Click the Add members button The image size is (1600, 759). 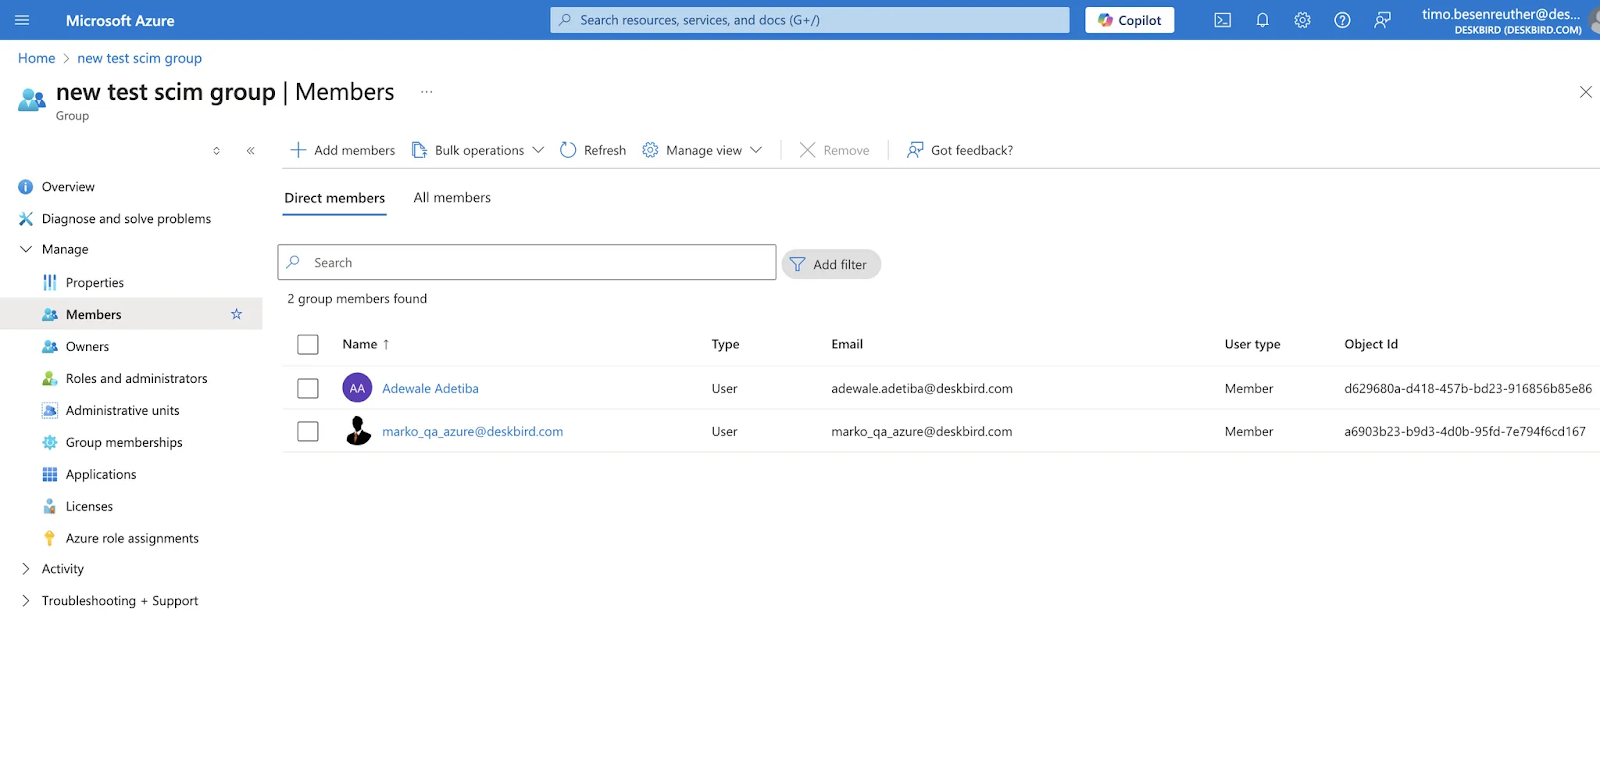click(x=342, y=150)
